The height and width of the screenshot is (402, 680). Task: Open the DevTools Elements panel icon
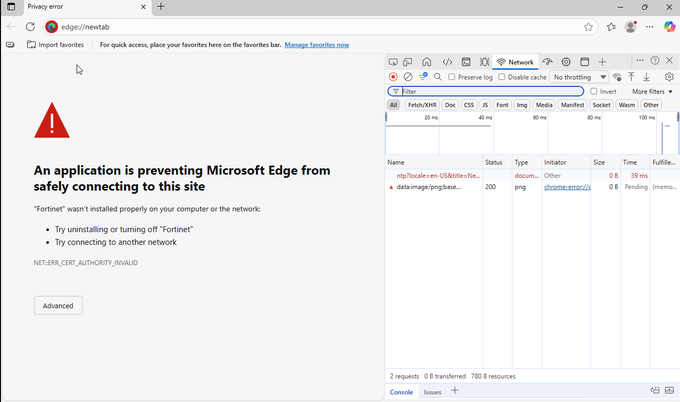(447, 62)
